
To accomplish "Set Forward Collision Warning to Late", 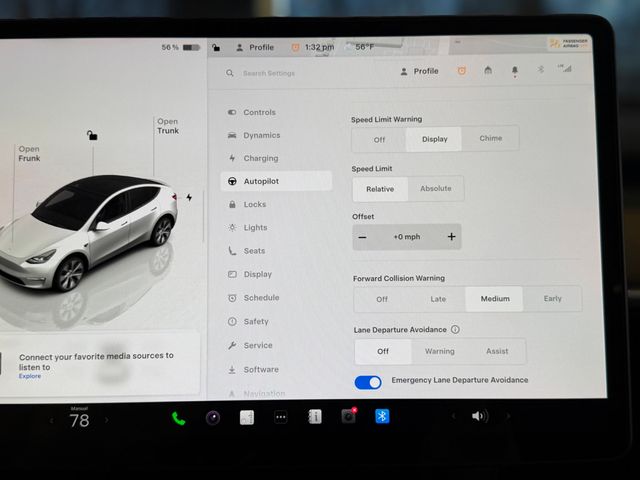I will (438, 299).
